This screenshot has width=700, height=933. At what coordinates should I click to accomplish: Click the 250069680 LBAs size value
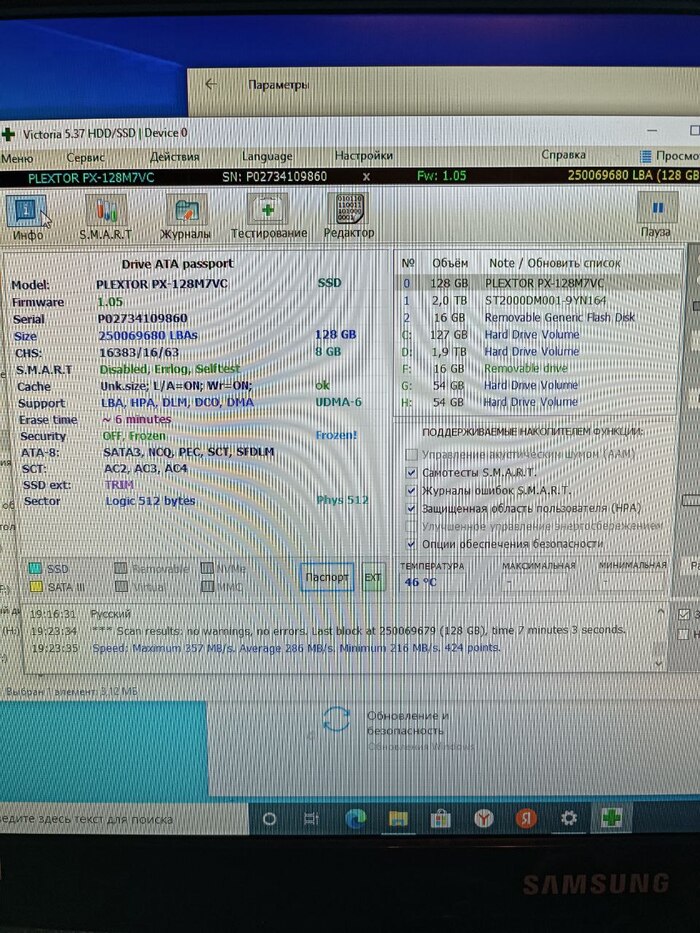148,335
